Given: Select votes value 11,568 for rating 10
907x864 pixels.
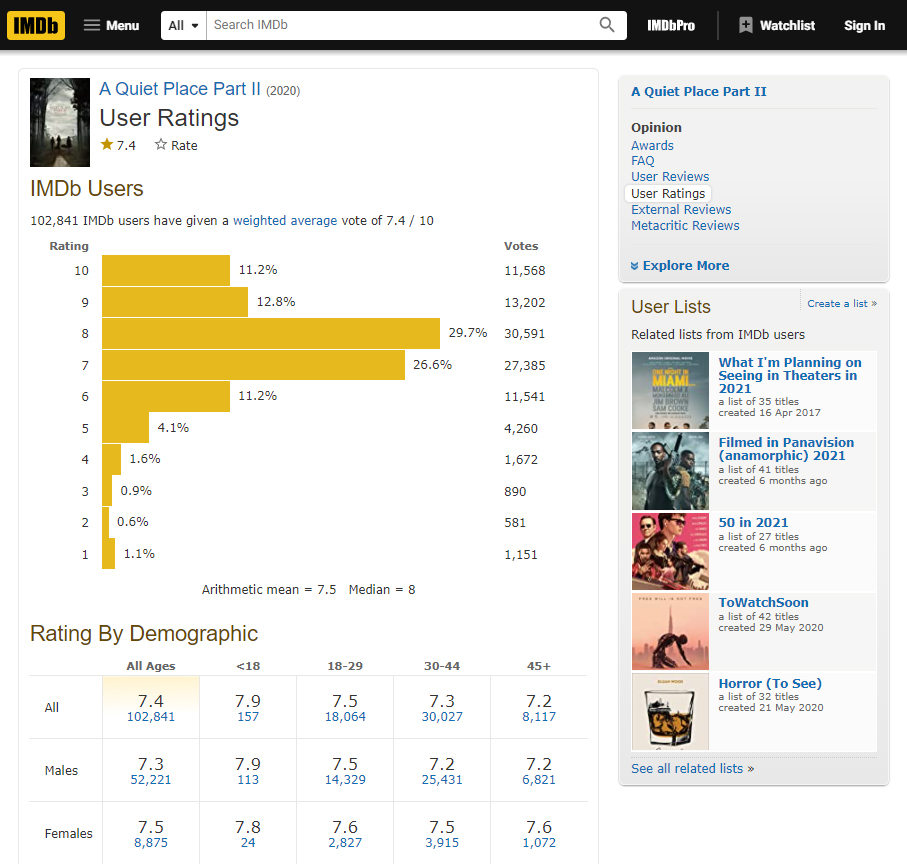Looking at the screenshot, I should coord(525,271).
